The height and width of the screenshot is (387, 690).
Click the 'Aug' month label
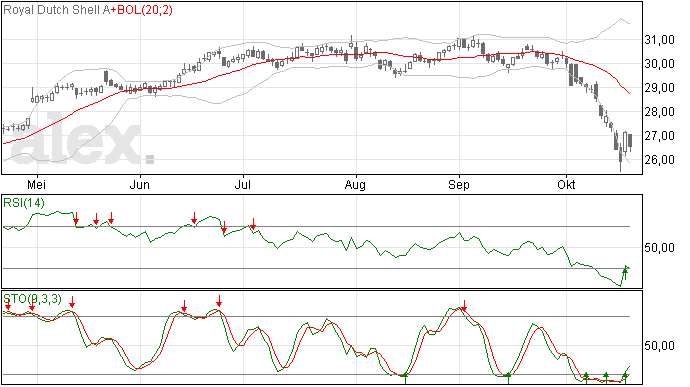(355, 185)
